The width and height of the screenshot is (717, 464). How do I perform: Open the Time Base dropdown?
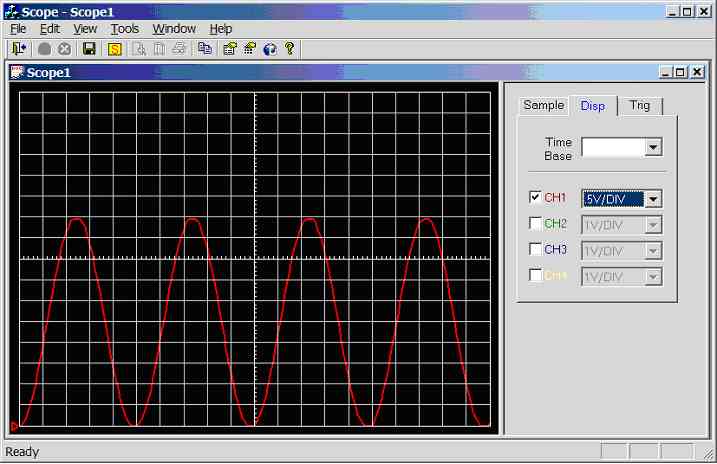[x=653, y=148]
